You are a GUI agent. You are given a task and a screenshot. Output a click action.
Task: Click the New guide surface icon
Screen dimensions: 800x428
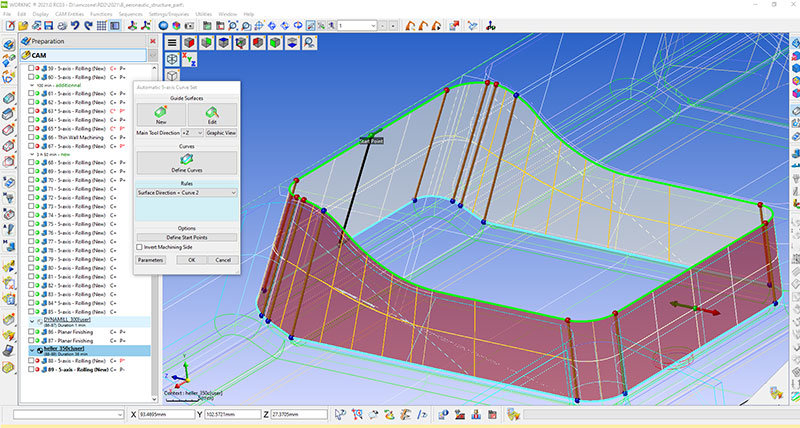tap(161, 111)
